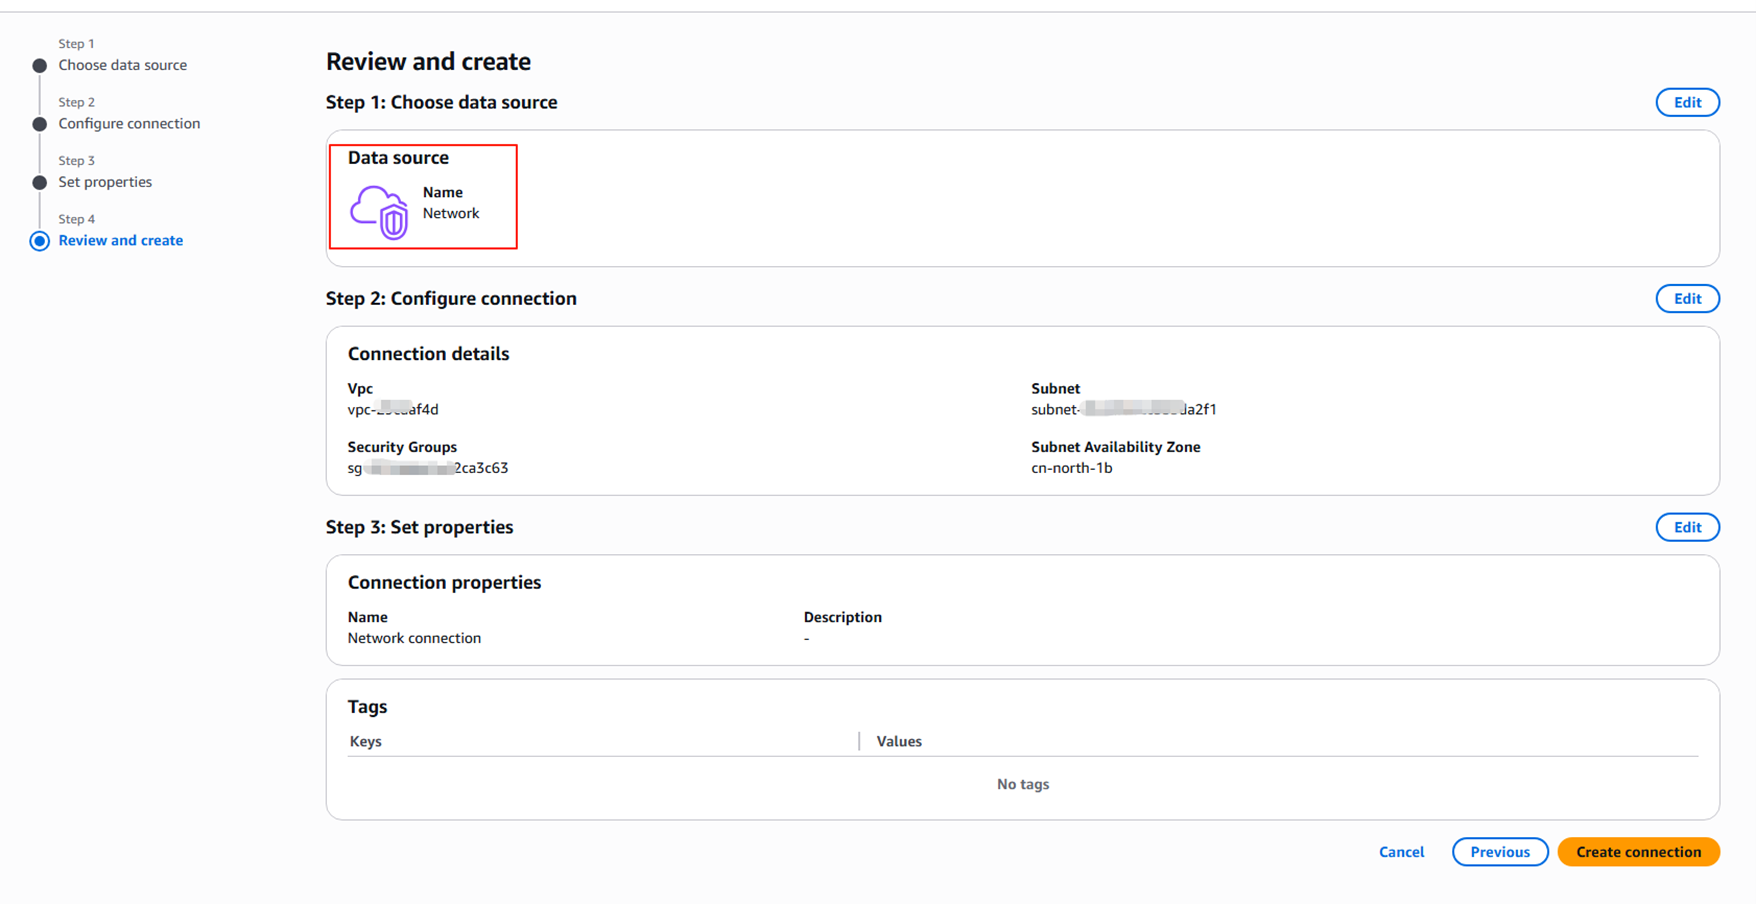This screenshot has height=904, width=1756.
Task: Click the Step 3 wizard bullet
Action: (x=40, y=183)
